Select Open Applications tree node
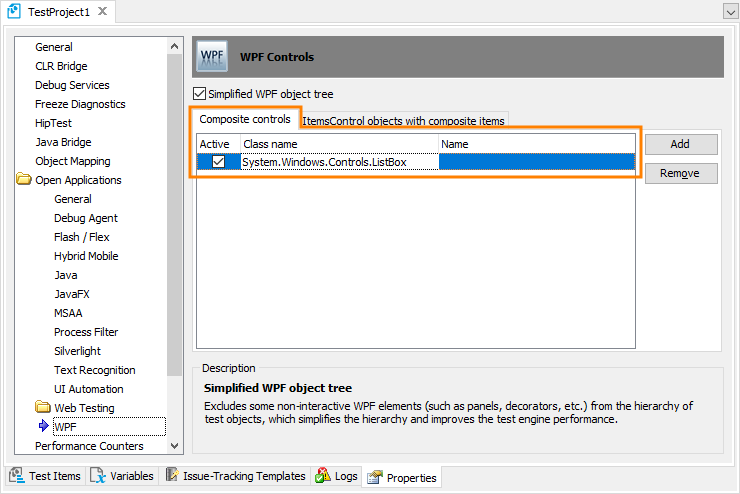This screenshot has height=494, width=740. click(x=78, y=180)
